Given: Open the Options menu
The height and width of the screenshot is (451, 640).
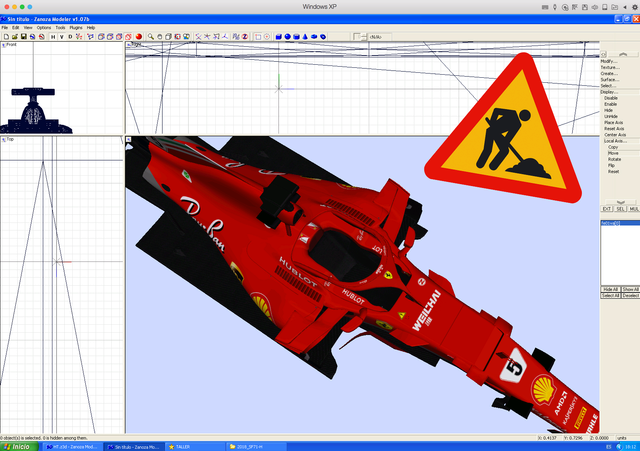Looking at the screenshot, I should (44, 28).
